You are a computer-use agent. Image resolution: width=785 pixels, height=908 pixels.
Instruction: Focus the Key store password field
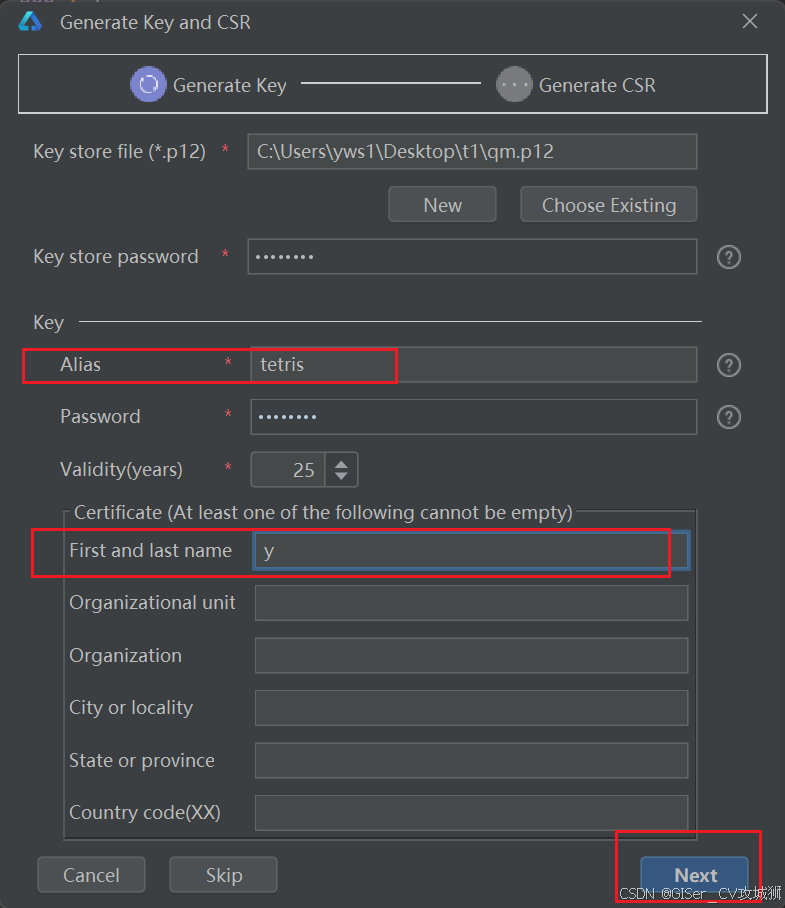[472, 257]
